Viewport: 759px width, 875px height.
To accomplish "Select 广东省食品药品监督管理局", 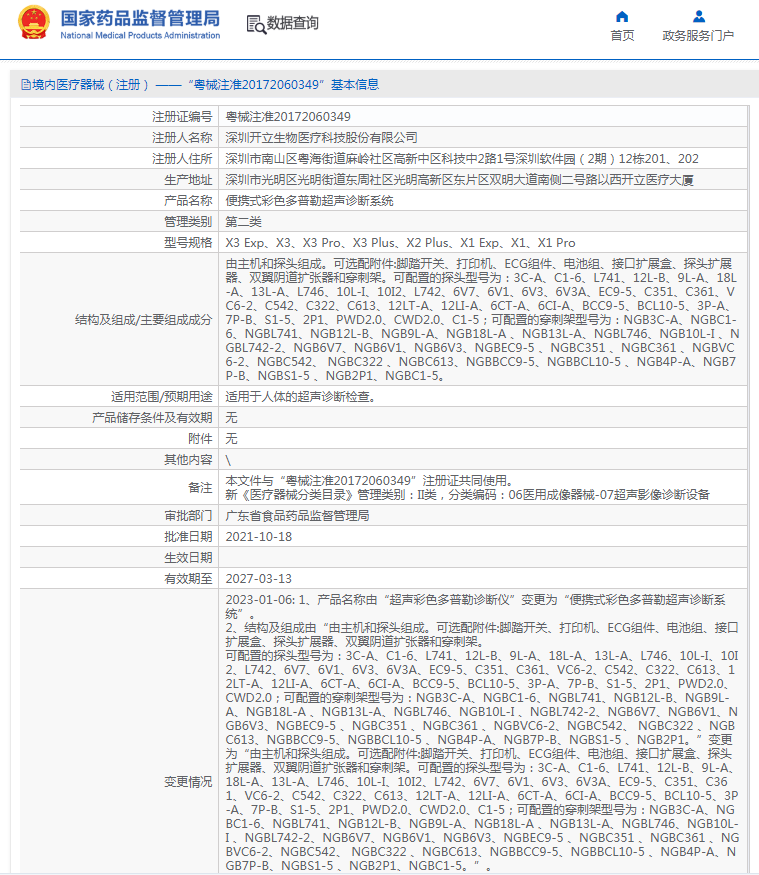I will tap(297, 516).
